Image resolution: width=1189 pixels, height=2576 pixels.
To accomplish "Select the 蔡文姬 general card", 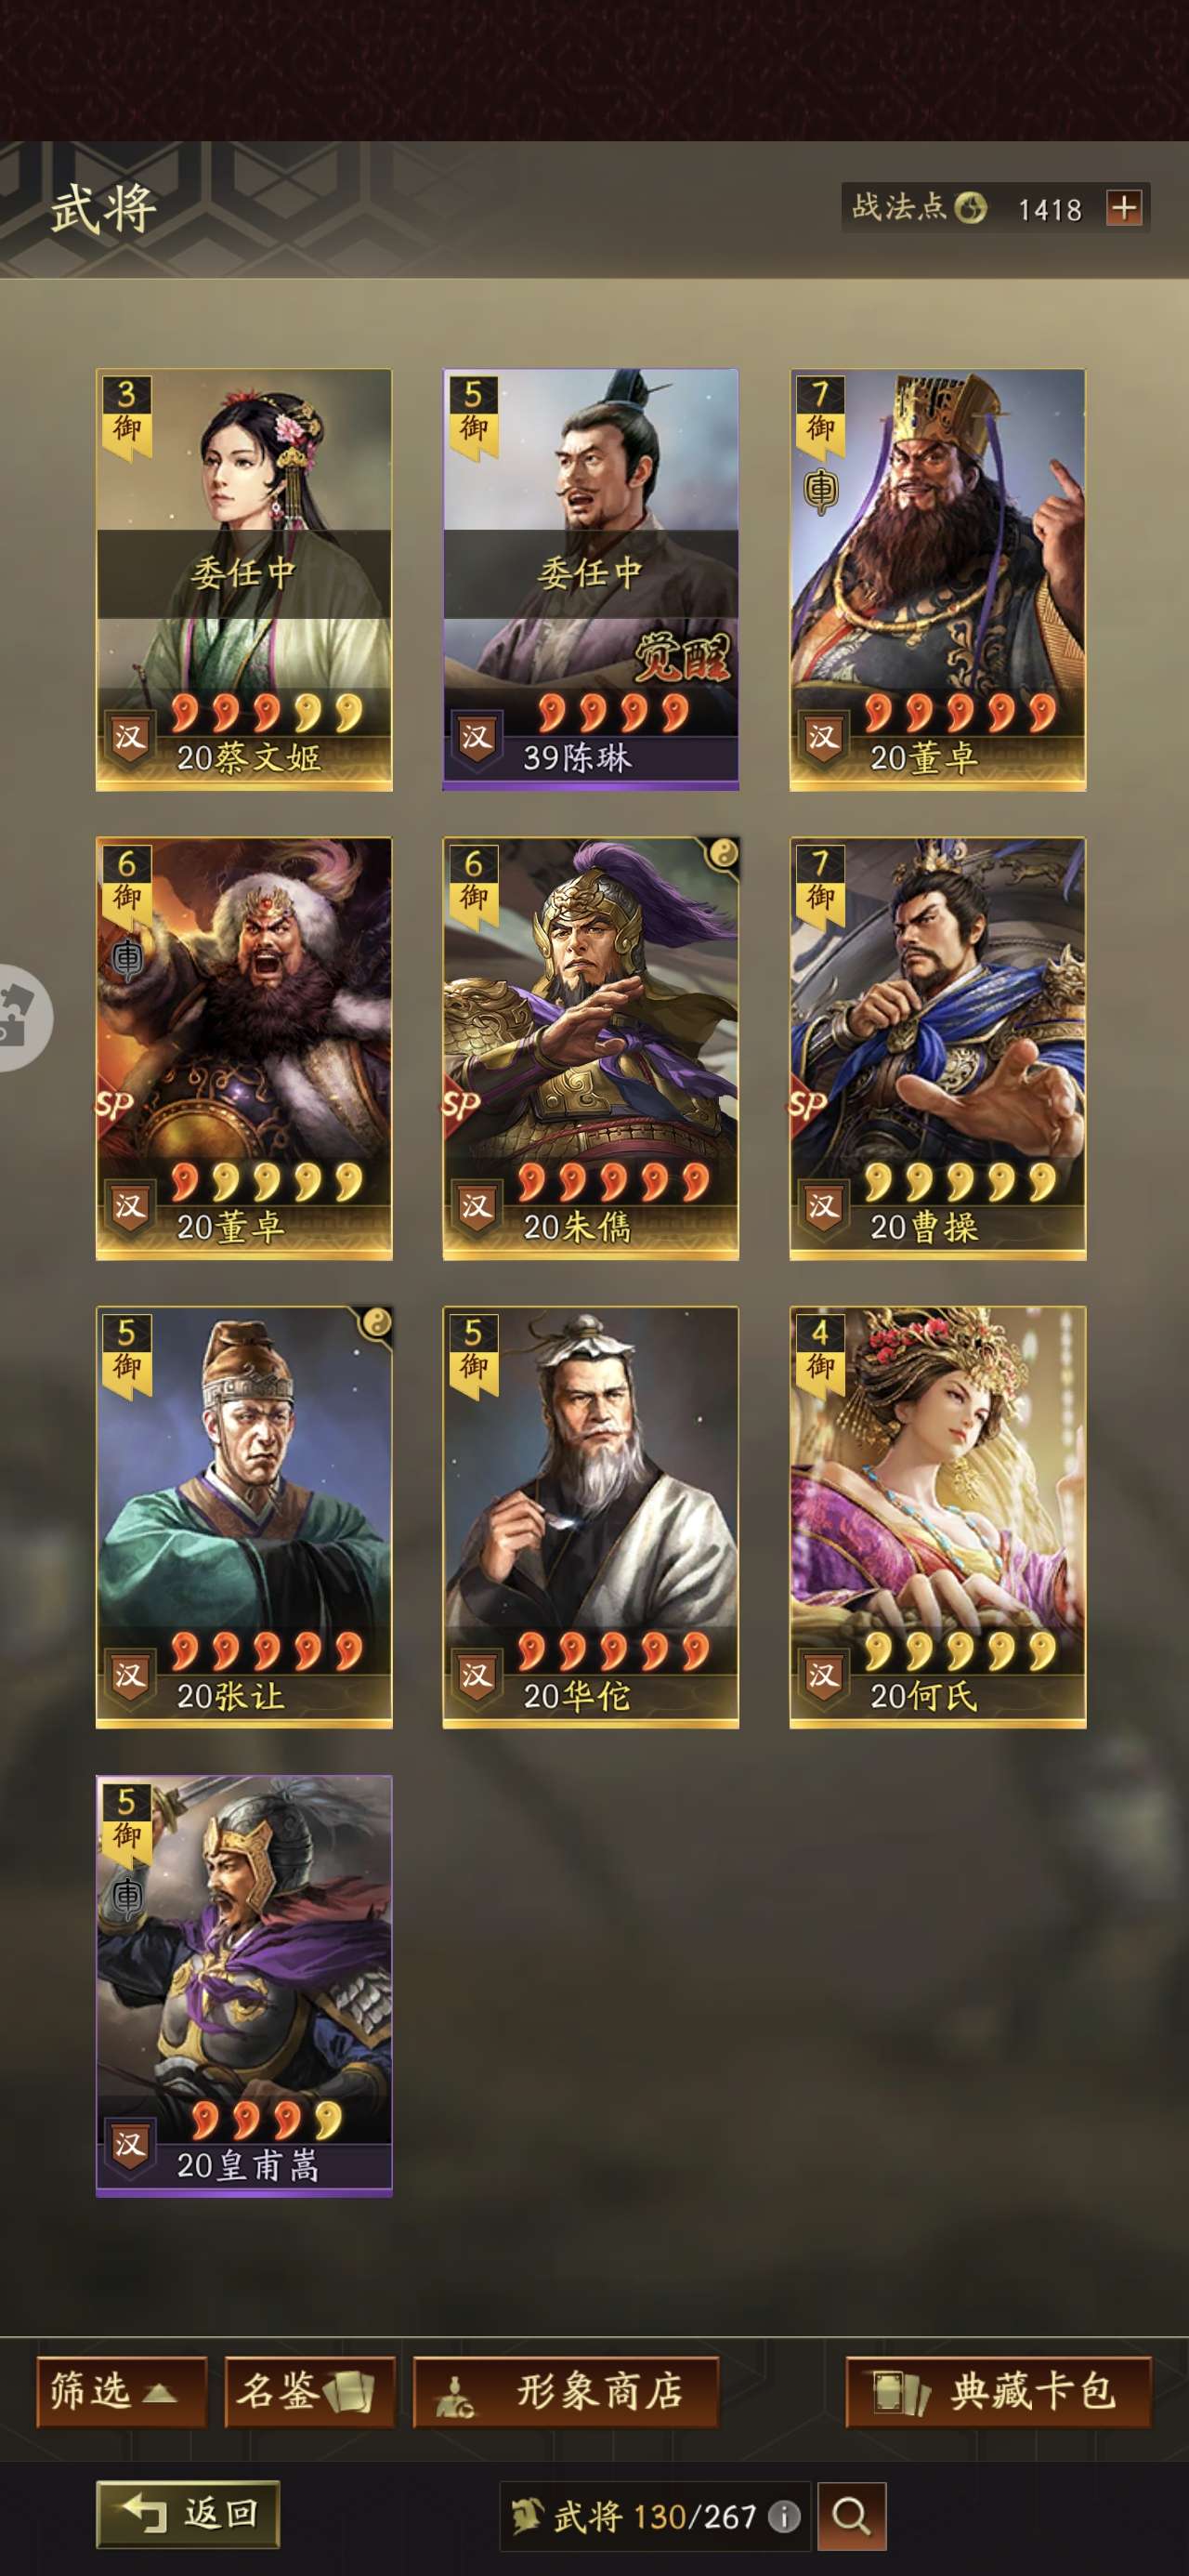I will [x=244, y=580].
